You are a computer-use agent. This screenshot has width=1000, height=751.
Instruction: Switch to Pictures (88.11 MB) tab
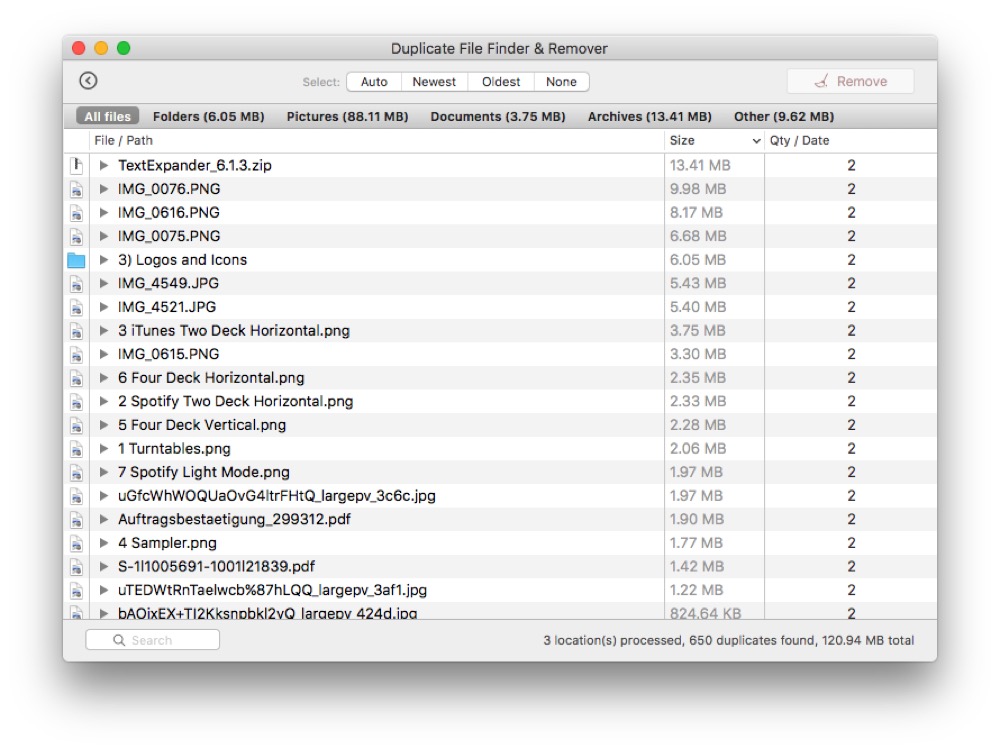348,117
